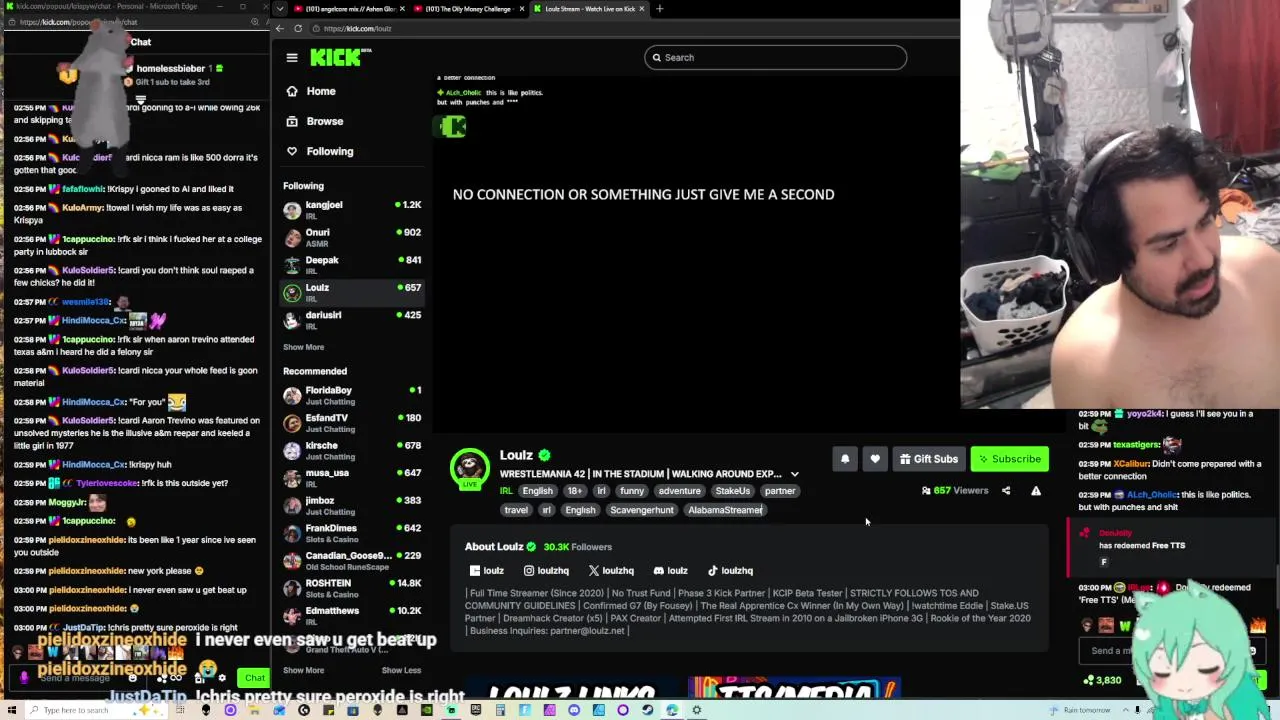
Task: Toggle the notification bell for Loulz
Action: (845, 459)
